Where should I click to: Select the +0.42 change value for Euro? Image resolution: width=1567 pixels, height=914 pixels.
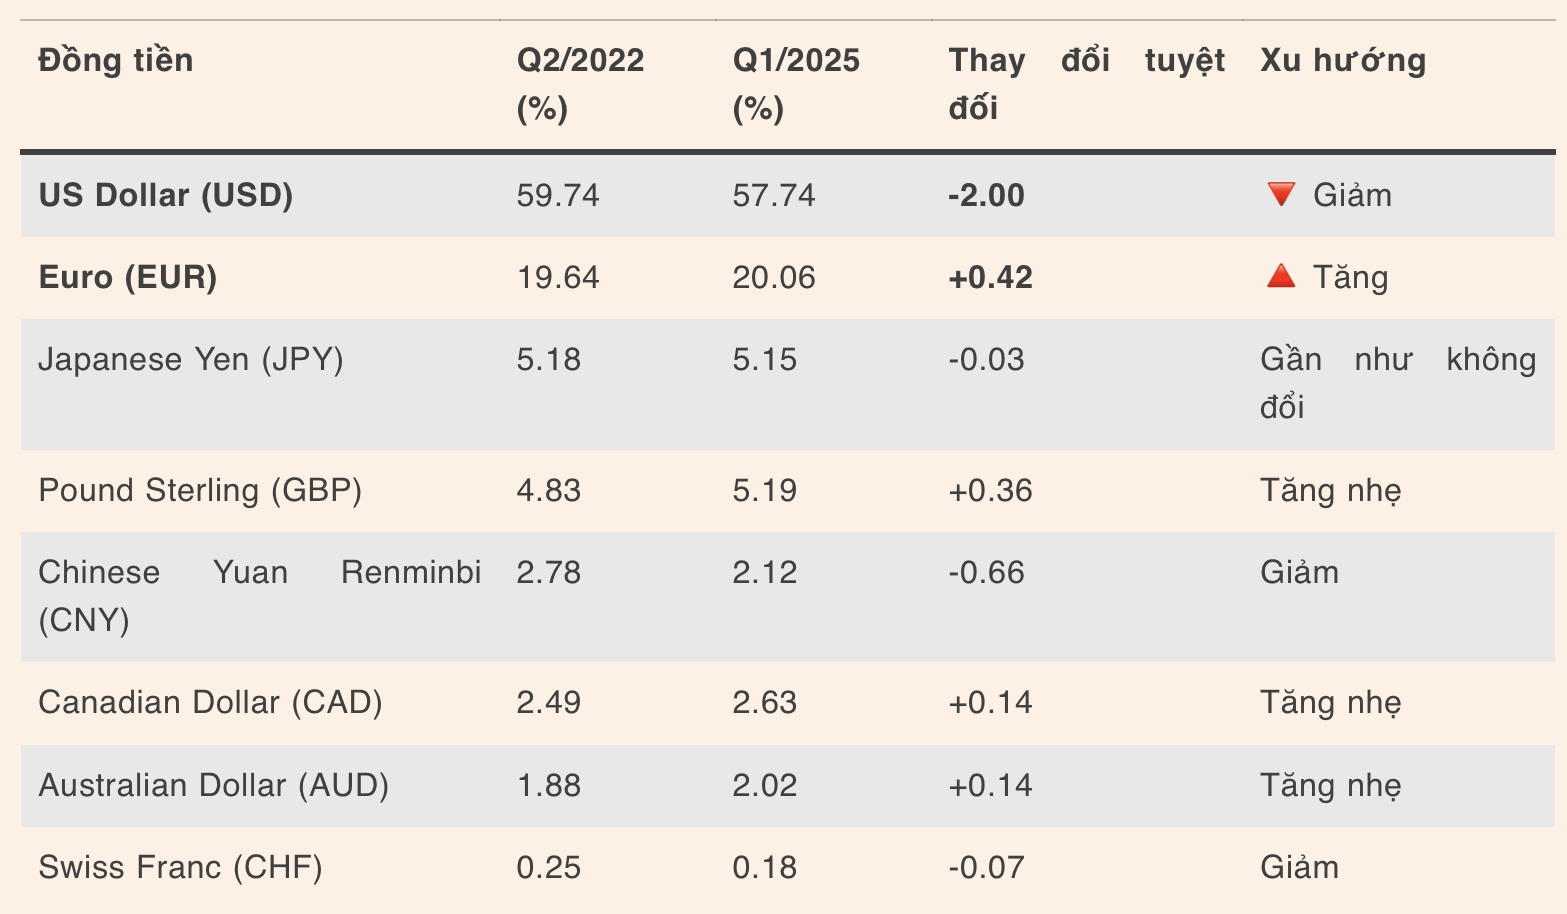pyautogui.click(x=990, y=277)
